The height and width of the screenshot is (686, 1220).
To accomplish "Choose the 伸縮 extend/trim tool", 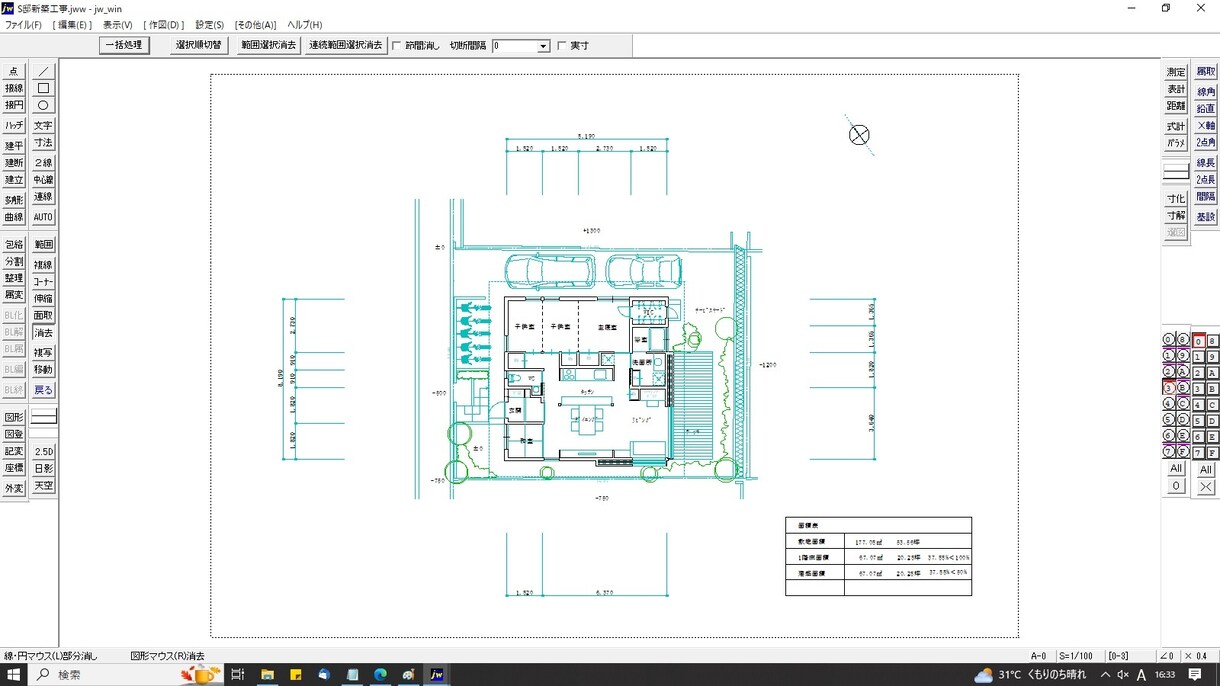I will click(43, 299).
